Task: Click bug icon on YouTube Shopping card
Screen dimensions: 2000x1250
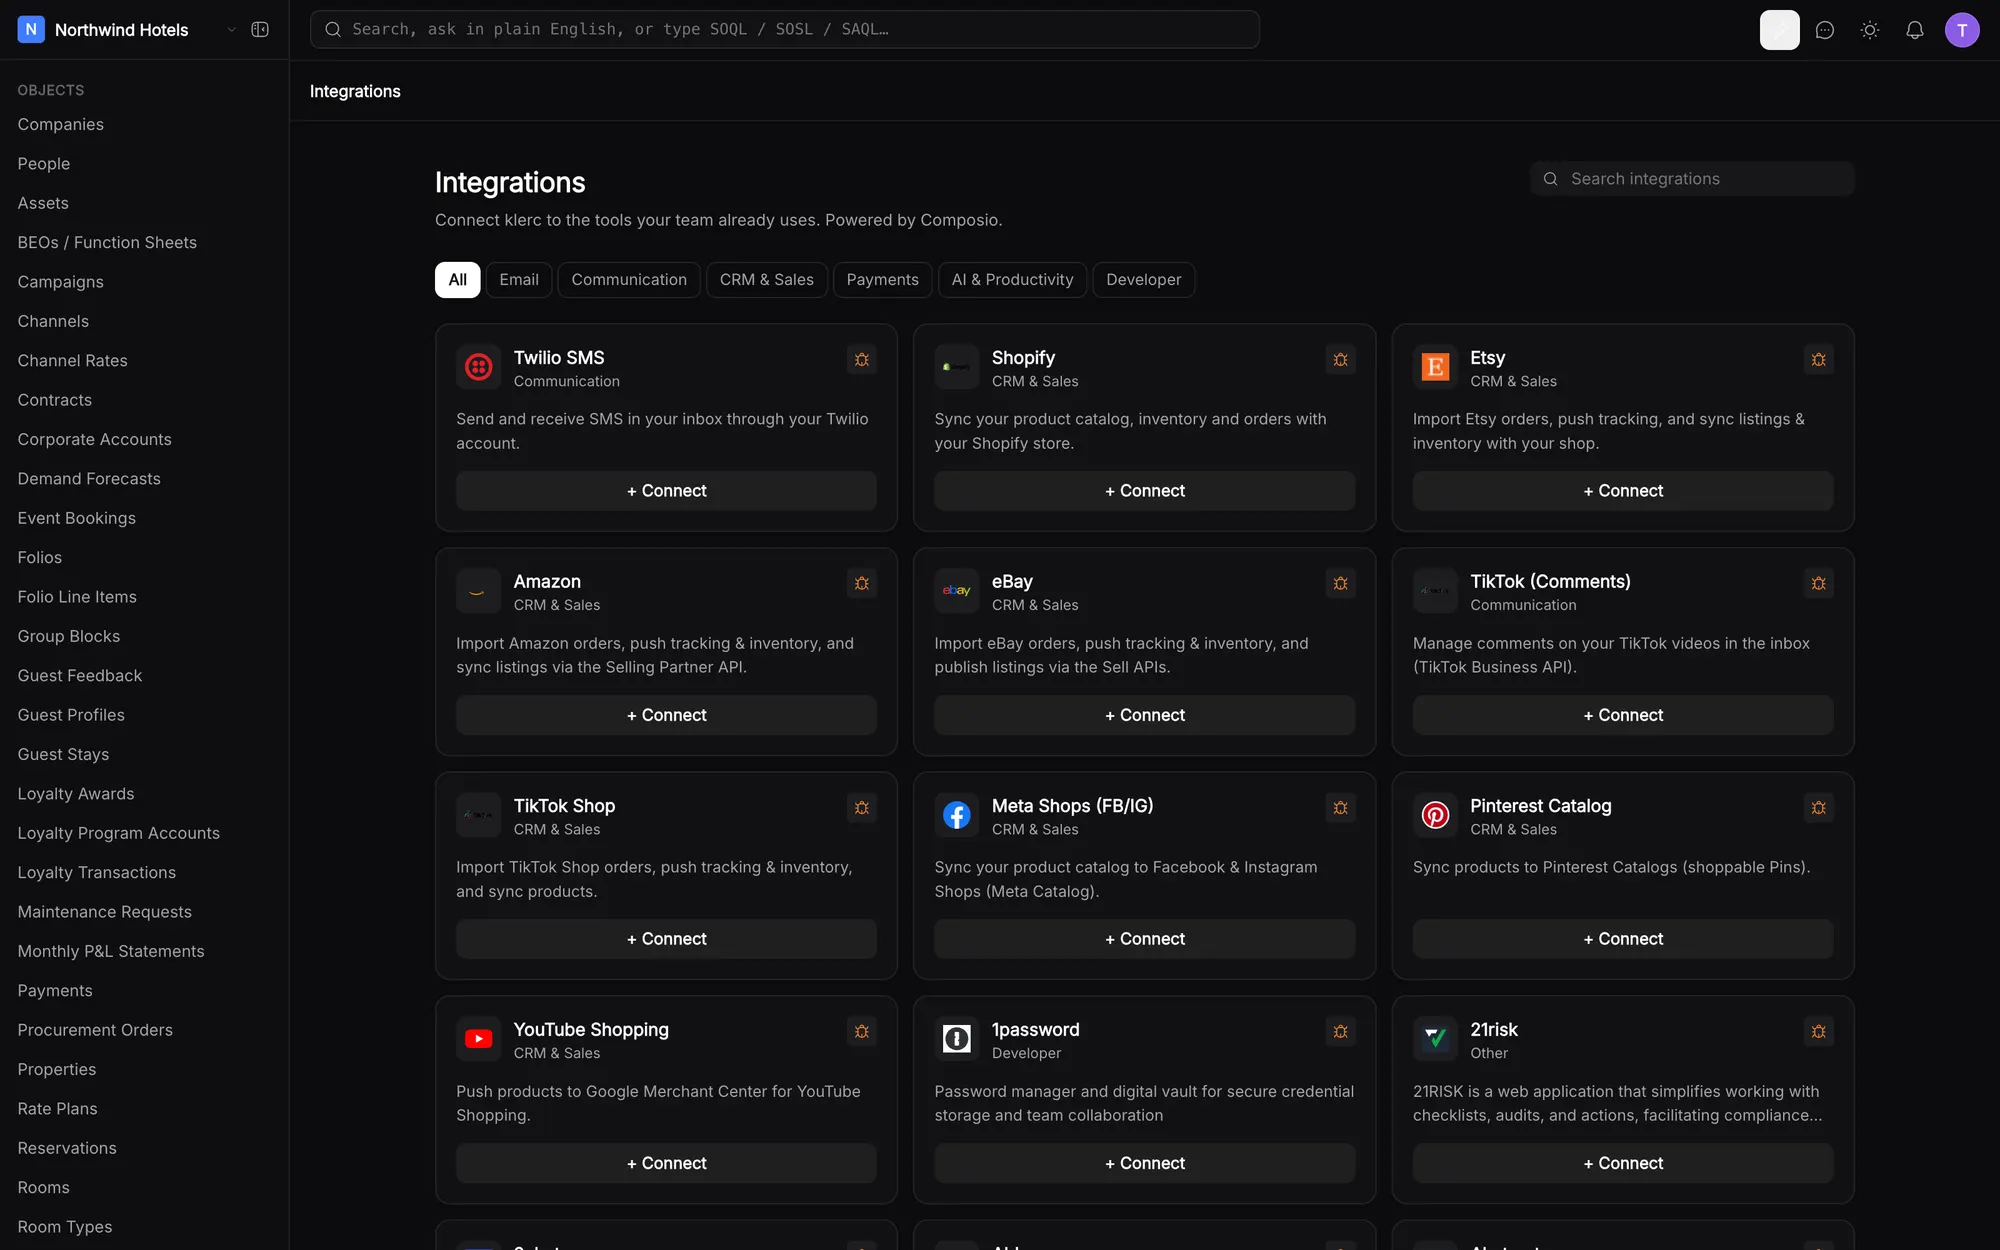Action: [x=861, y=1032]
